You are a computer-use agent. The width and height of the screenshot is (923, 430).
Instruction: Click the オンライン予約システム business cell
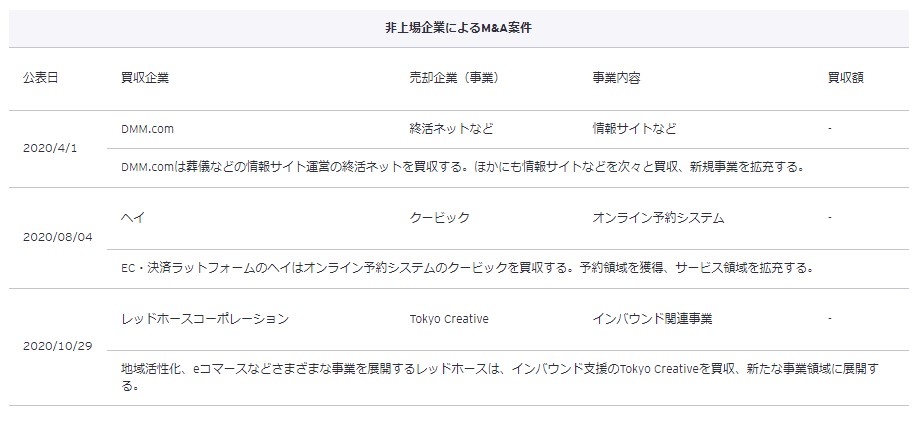(x=658, y=217)
